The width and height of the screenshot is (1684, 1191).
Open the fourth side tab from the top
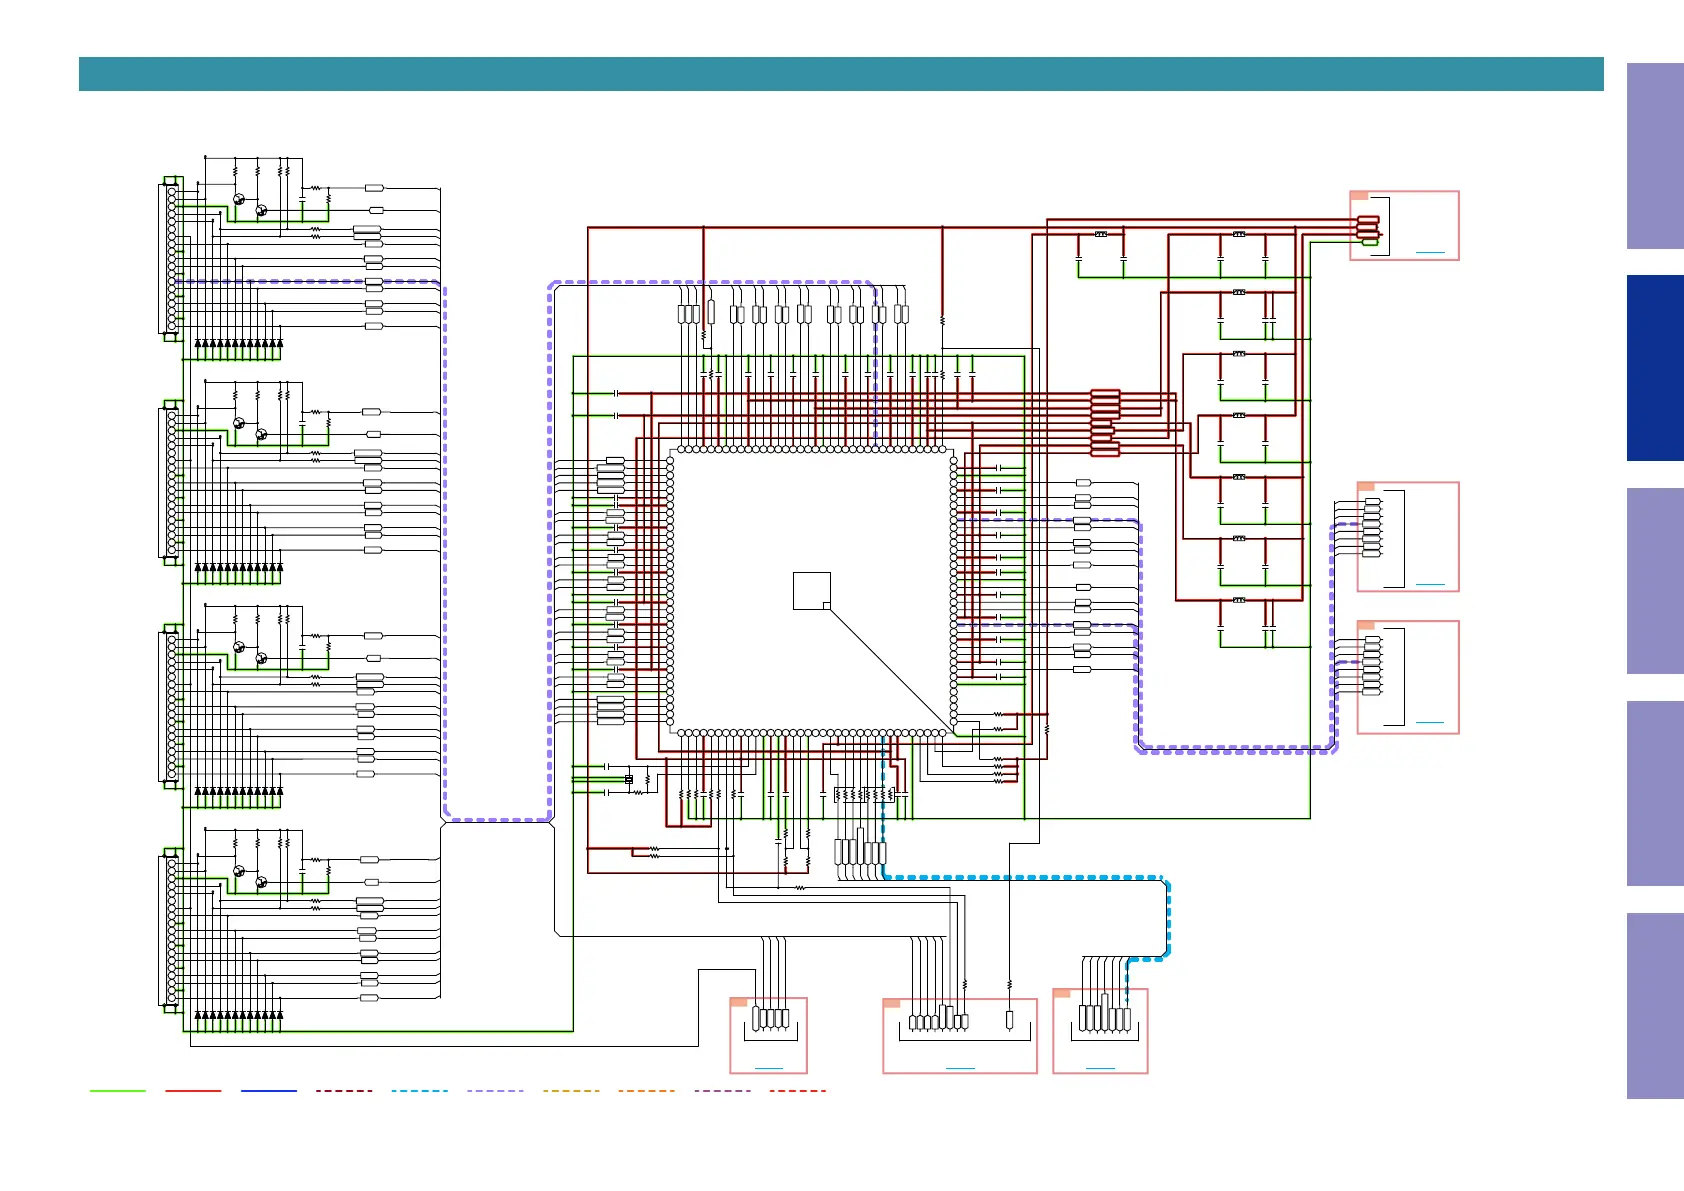point(1655,793)
